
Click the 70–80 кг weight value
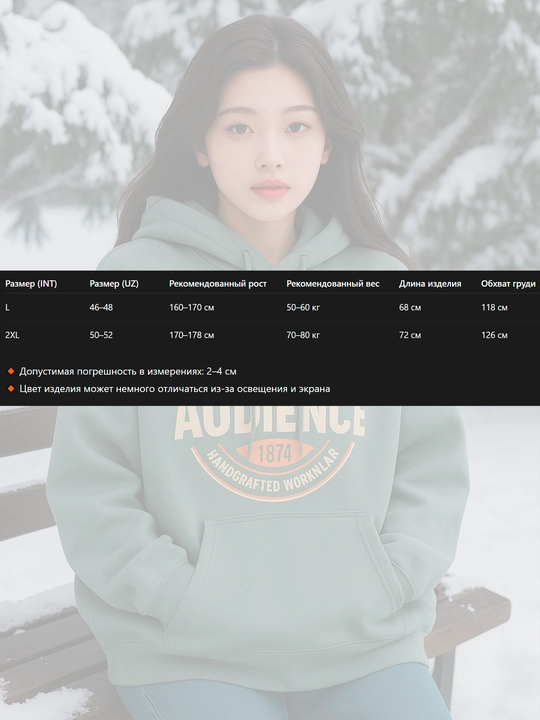[x=303, y=335]
